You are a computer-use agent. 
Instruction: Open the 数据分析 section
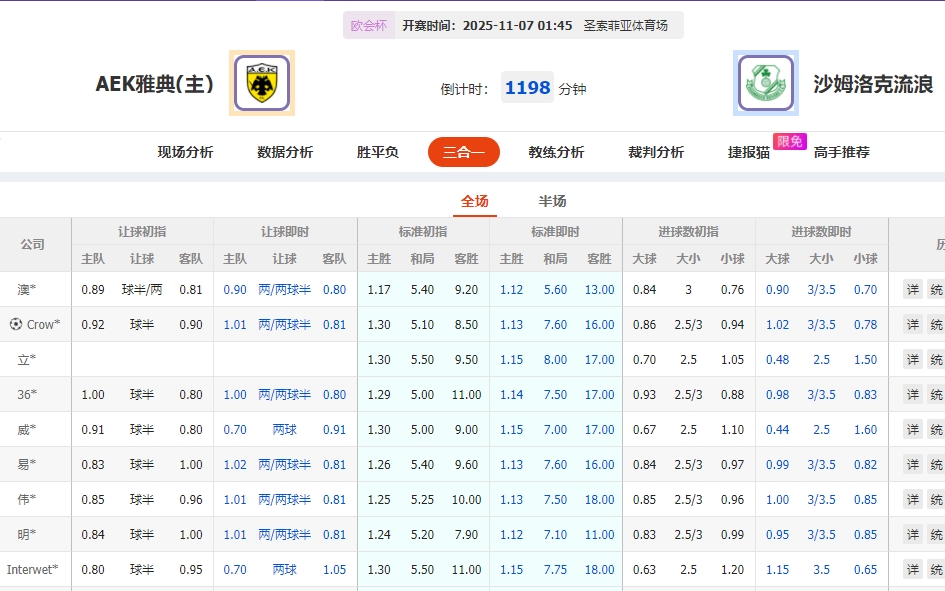pos(283,152)
